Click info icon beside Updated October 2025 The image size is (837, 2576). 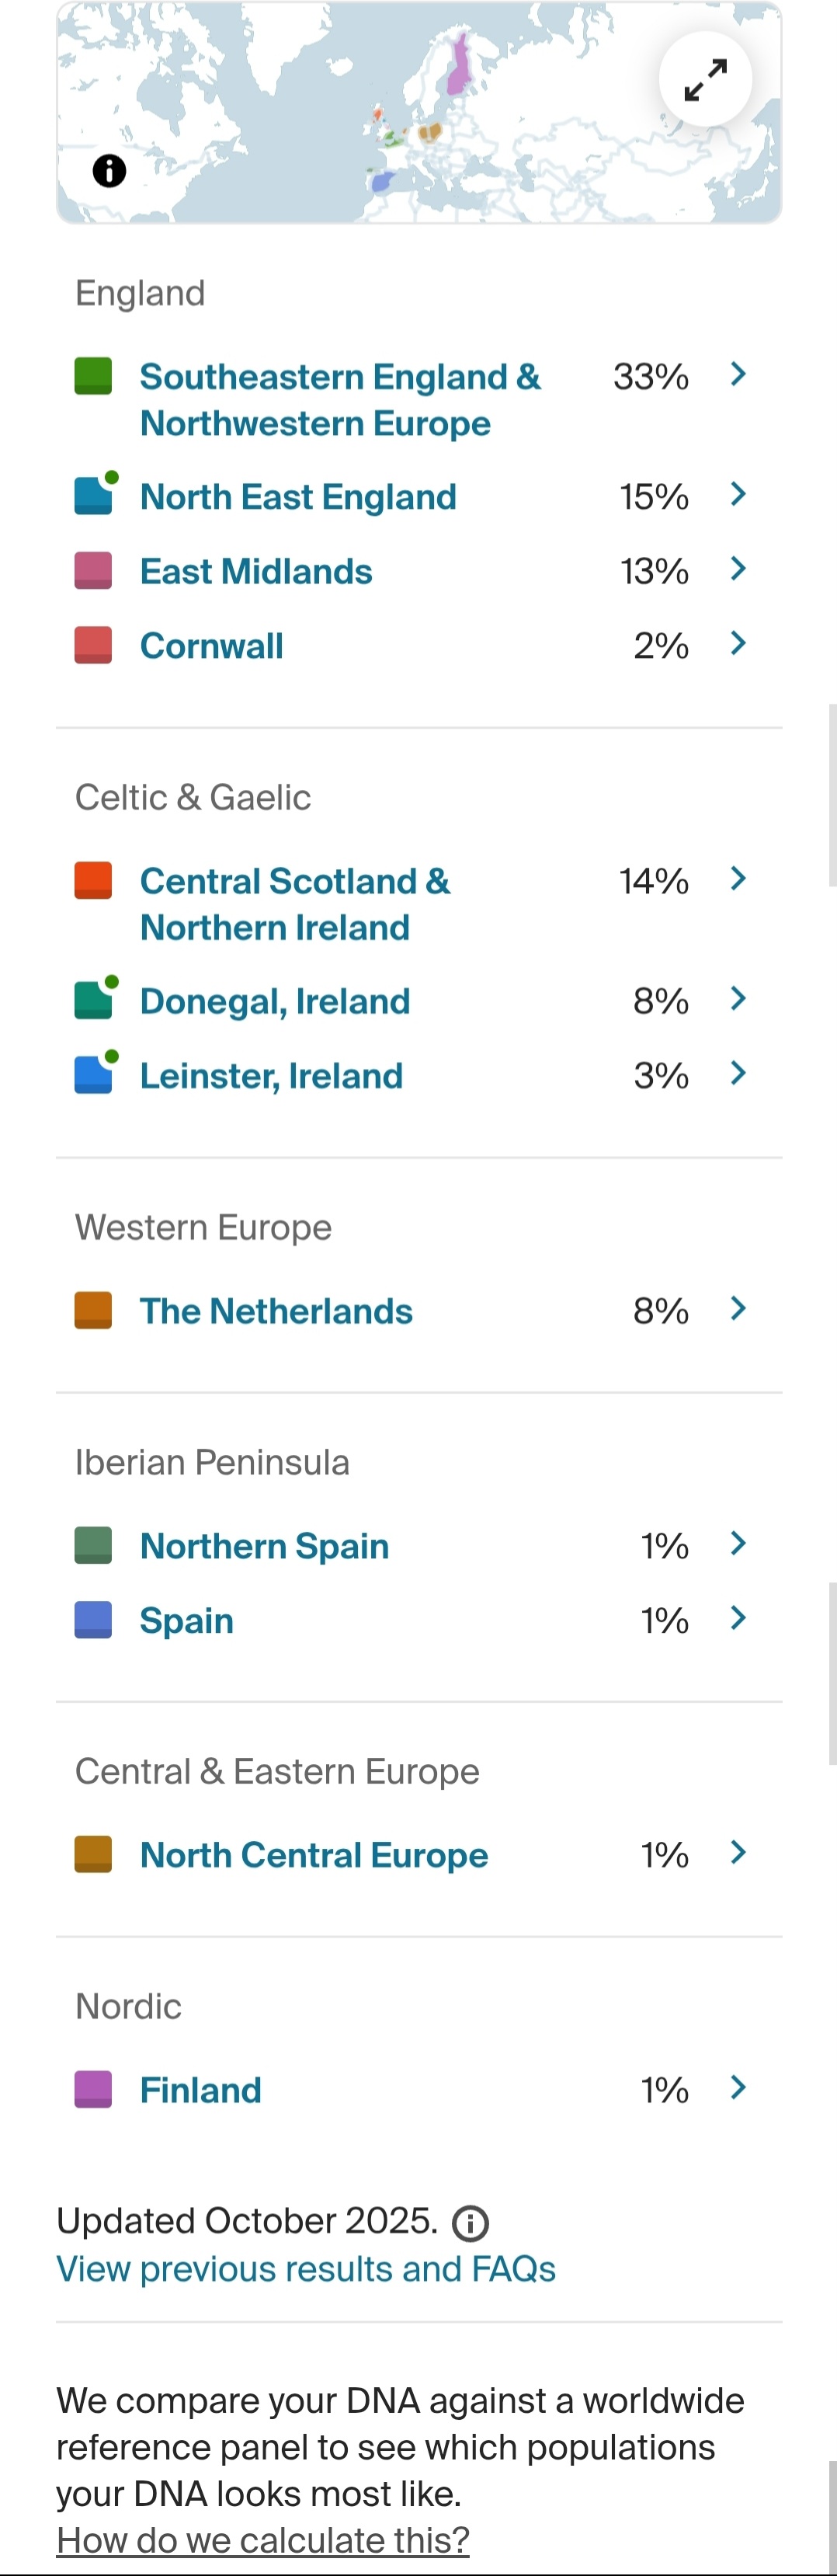[470, 2223]
